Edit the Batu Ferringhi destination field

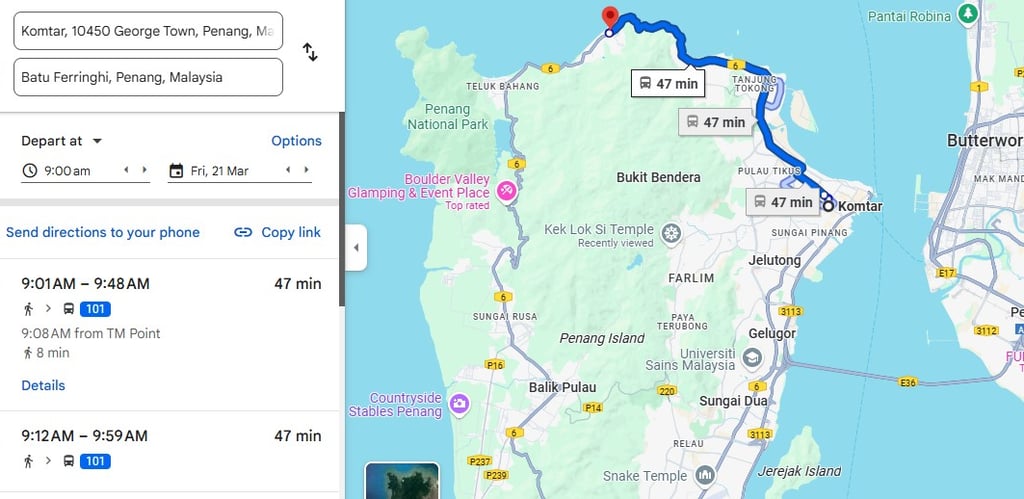tap(148, 77)
